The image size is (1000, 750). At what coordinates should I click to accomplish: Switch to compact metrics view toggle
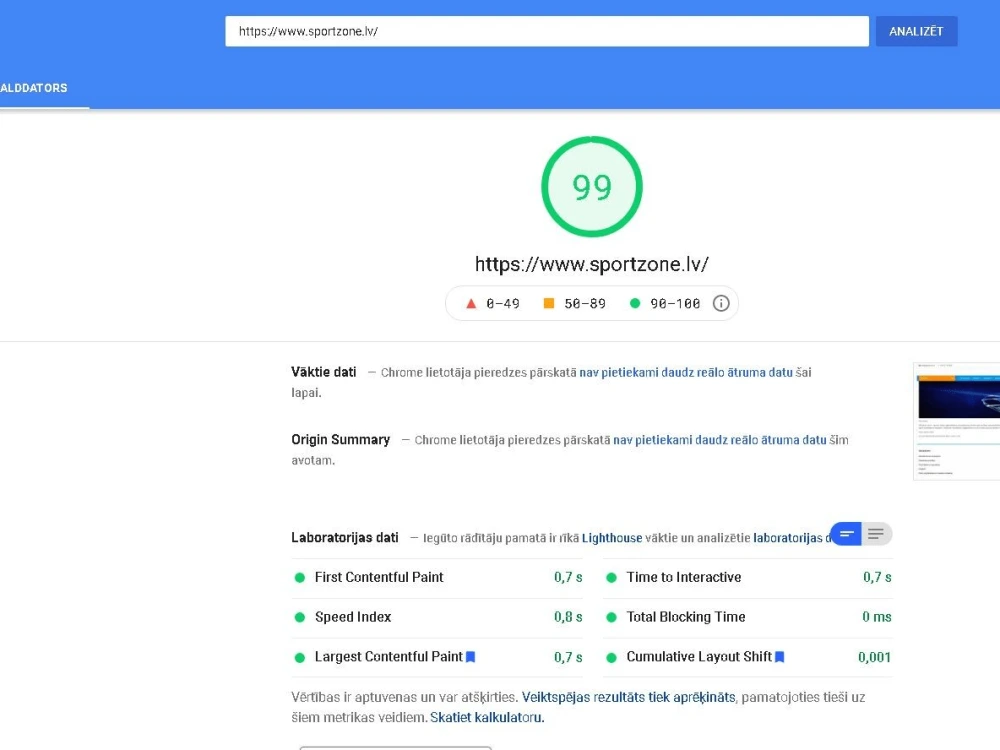point(846,534)
